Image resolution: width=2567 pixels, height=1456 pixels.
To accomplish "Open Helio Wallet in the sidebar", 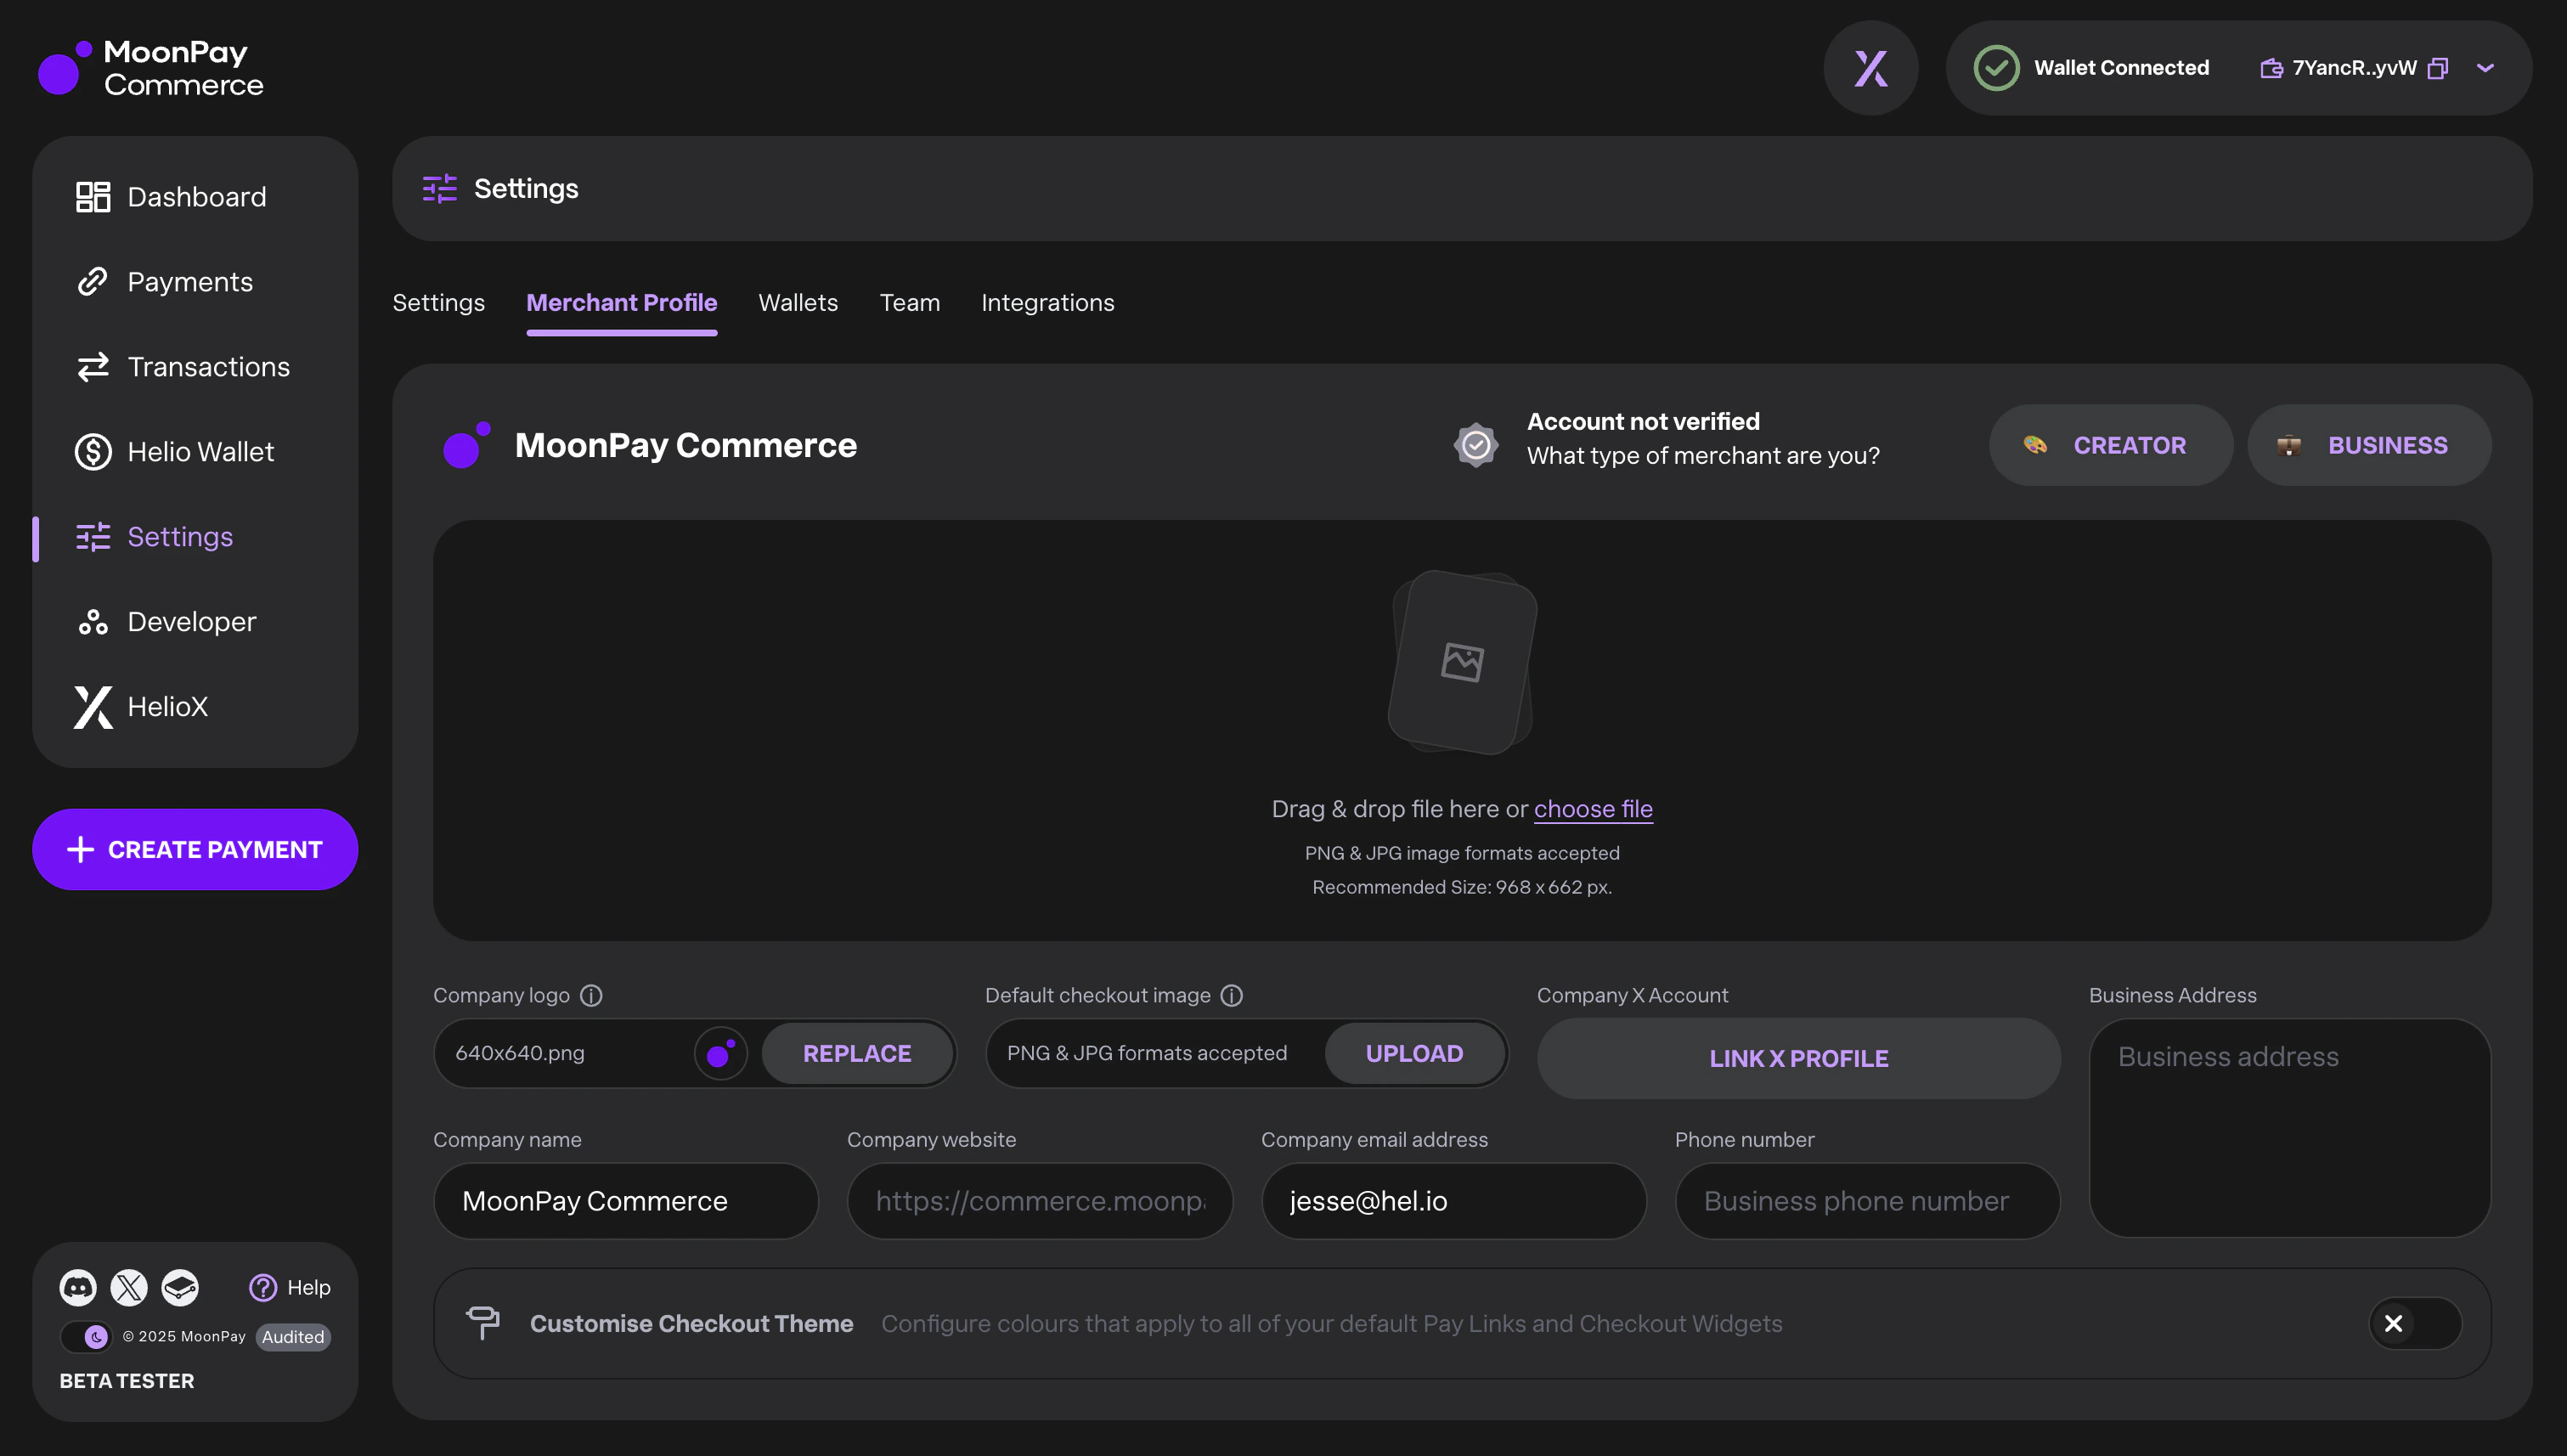I will pos(200,452).
